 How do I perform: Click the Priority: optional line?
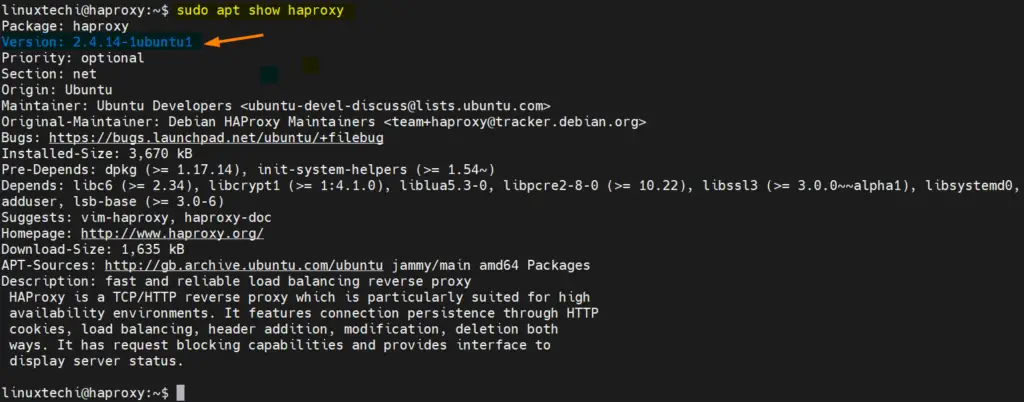(x=72, y=58)
